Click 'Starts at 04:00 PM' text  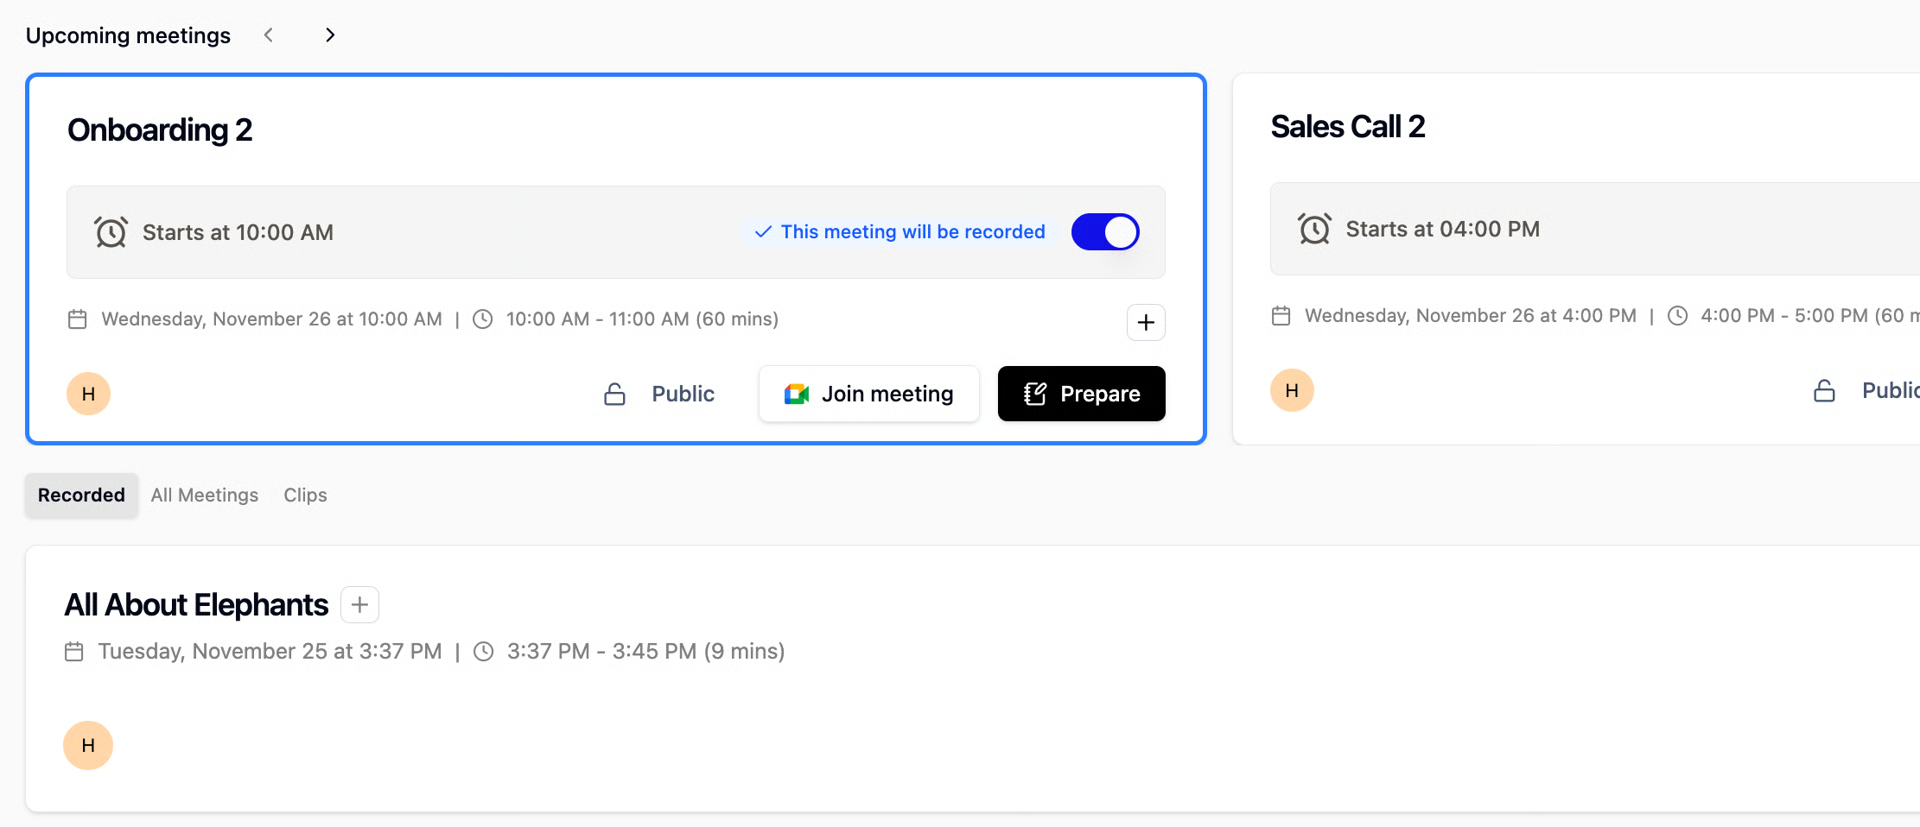tap(1443, 229)
